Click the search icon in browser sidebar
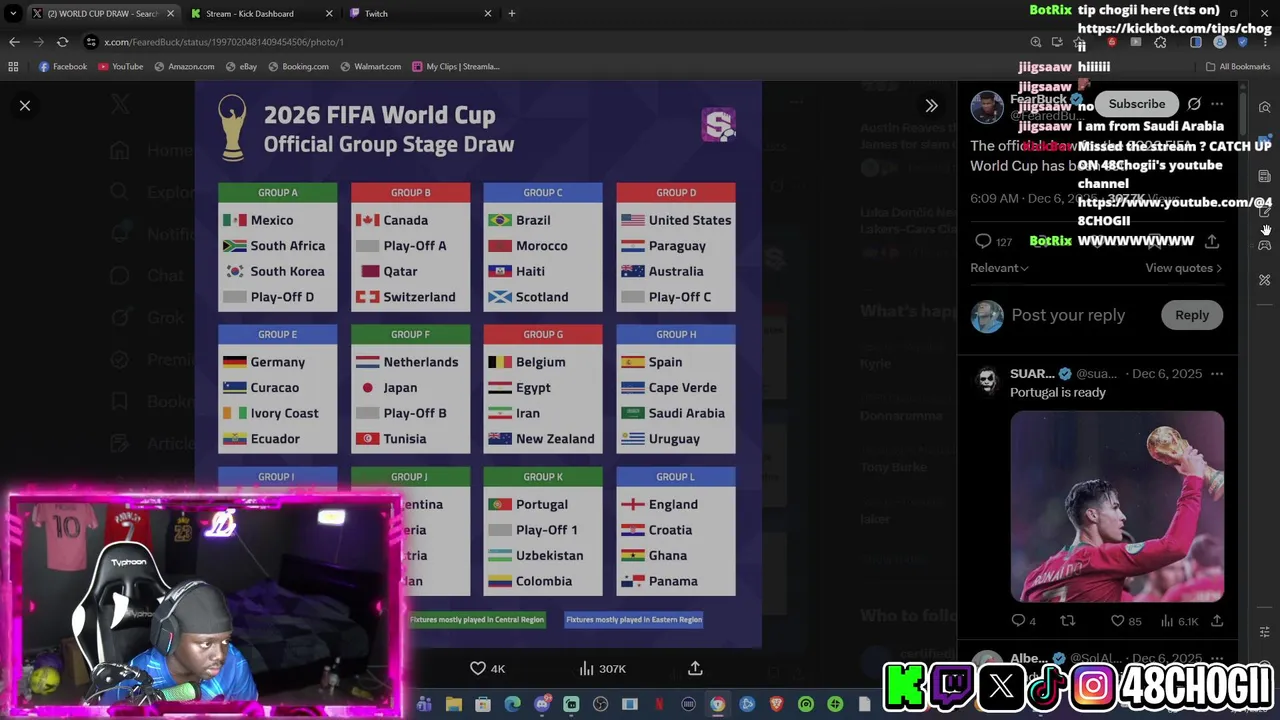Image resolution: width=1280 pixels, height=720 pixels. pos(1265,107)
